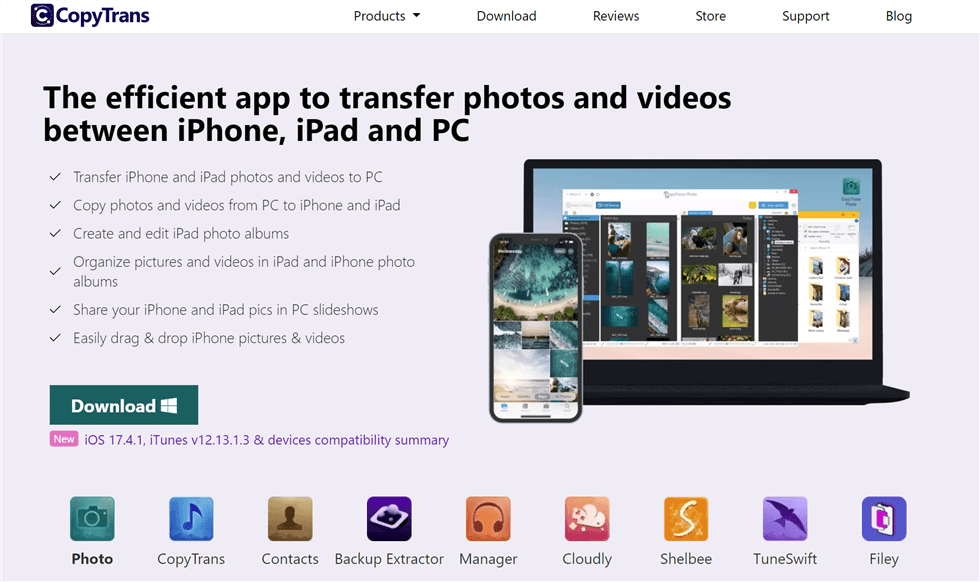Click 'Easily drag & drop iPhone pictures' line
This screenshot has width=980, height=582.
pyautogui.click(x=209, y=338)
